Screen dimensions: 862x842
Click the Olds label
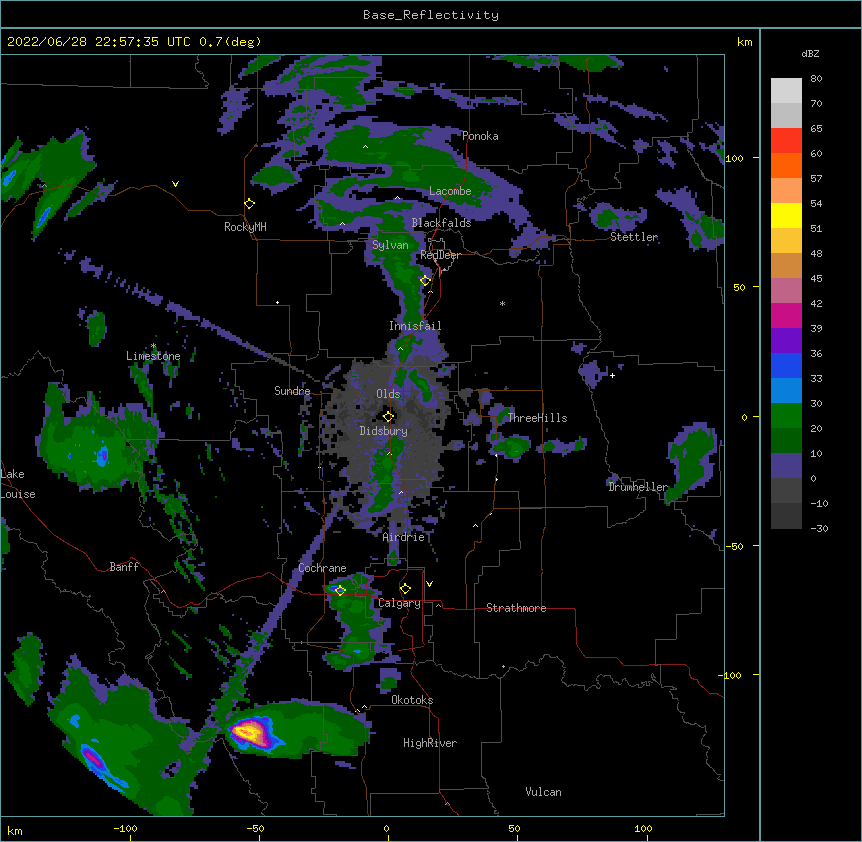pyautogui.click(x=388, y=394)
